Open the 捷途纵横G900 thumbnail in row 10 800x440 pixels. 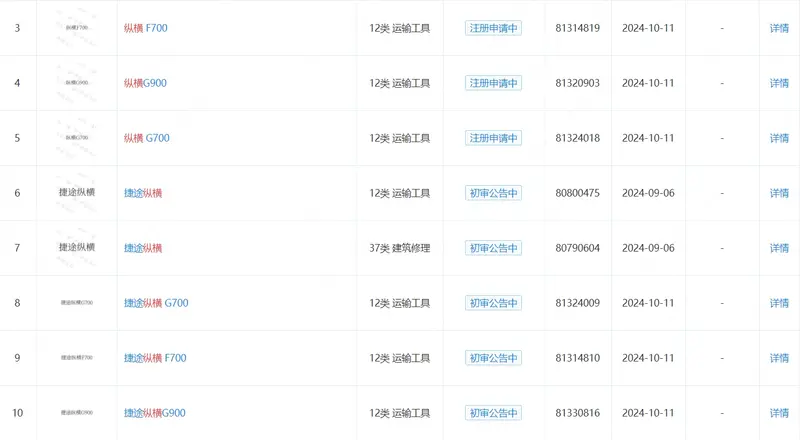pos(77,412)
